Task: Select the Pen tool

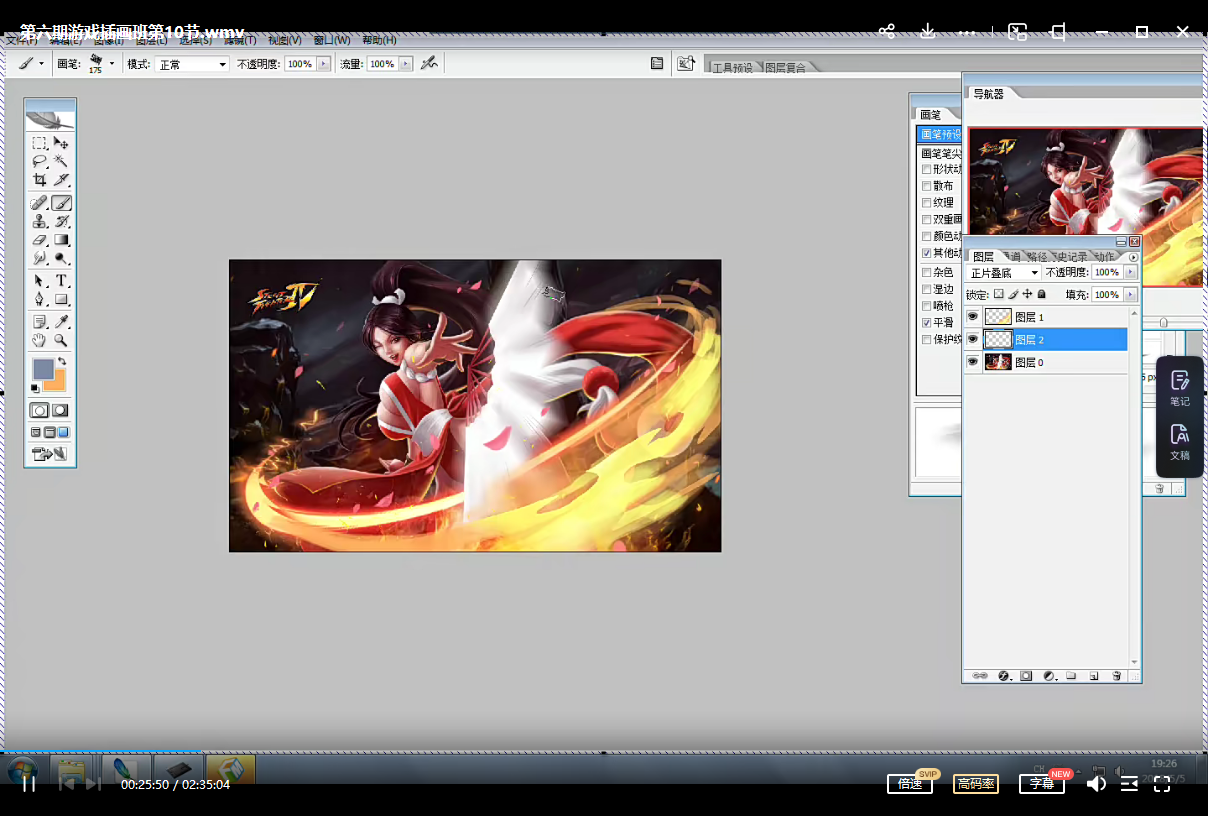Action: (x=39, y=299)
